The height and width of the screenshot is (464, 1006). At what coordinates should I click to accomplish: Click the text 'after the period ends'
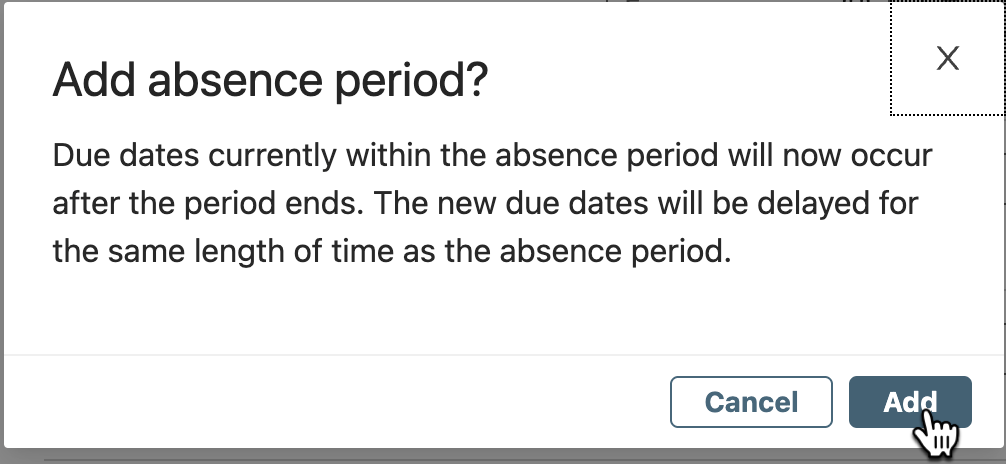(210, 204)
